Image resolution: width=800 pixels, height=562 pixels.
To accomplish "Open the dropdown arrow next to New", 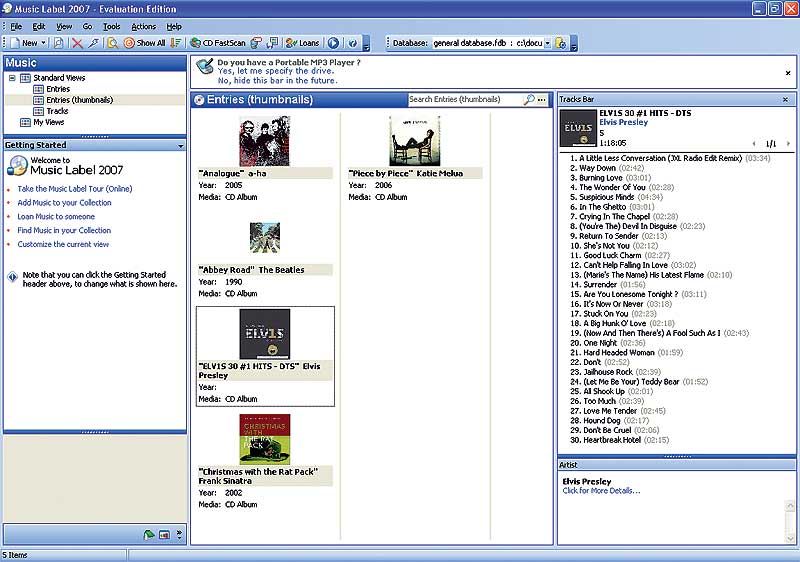I will point(43,43).
